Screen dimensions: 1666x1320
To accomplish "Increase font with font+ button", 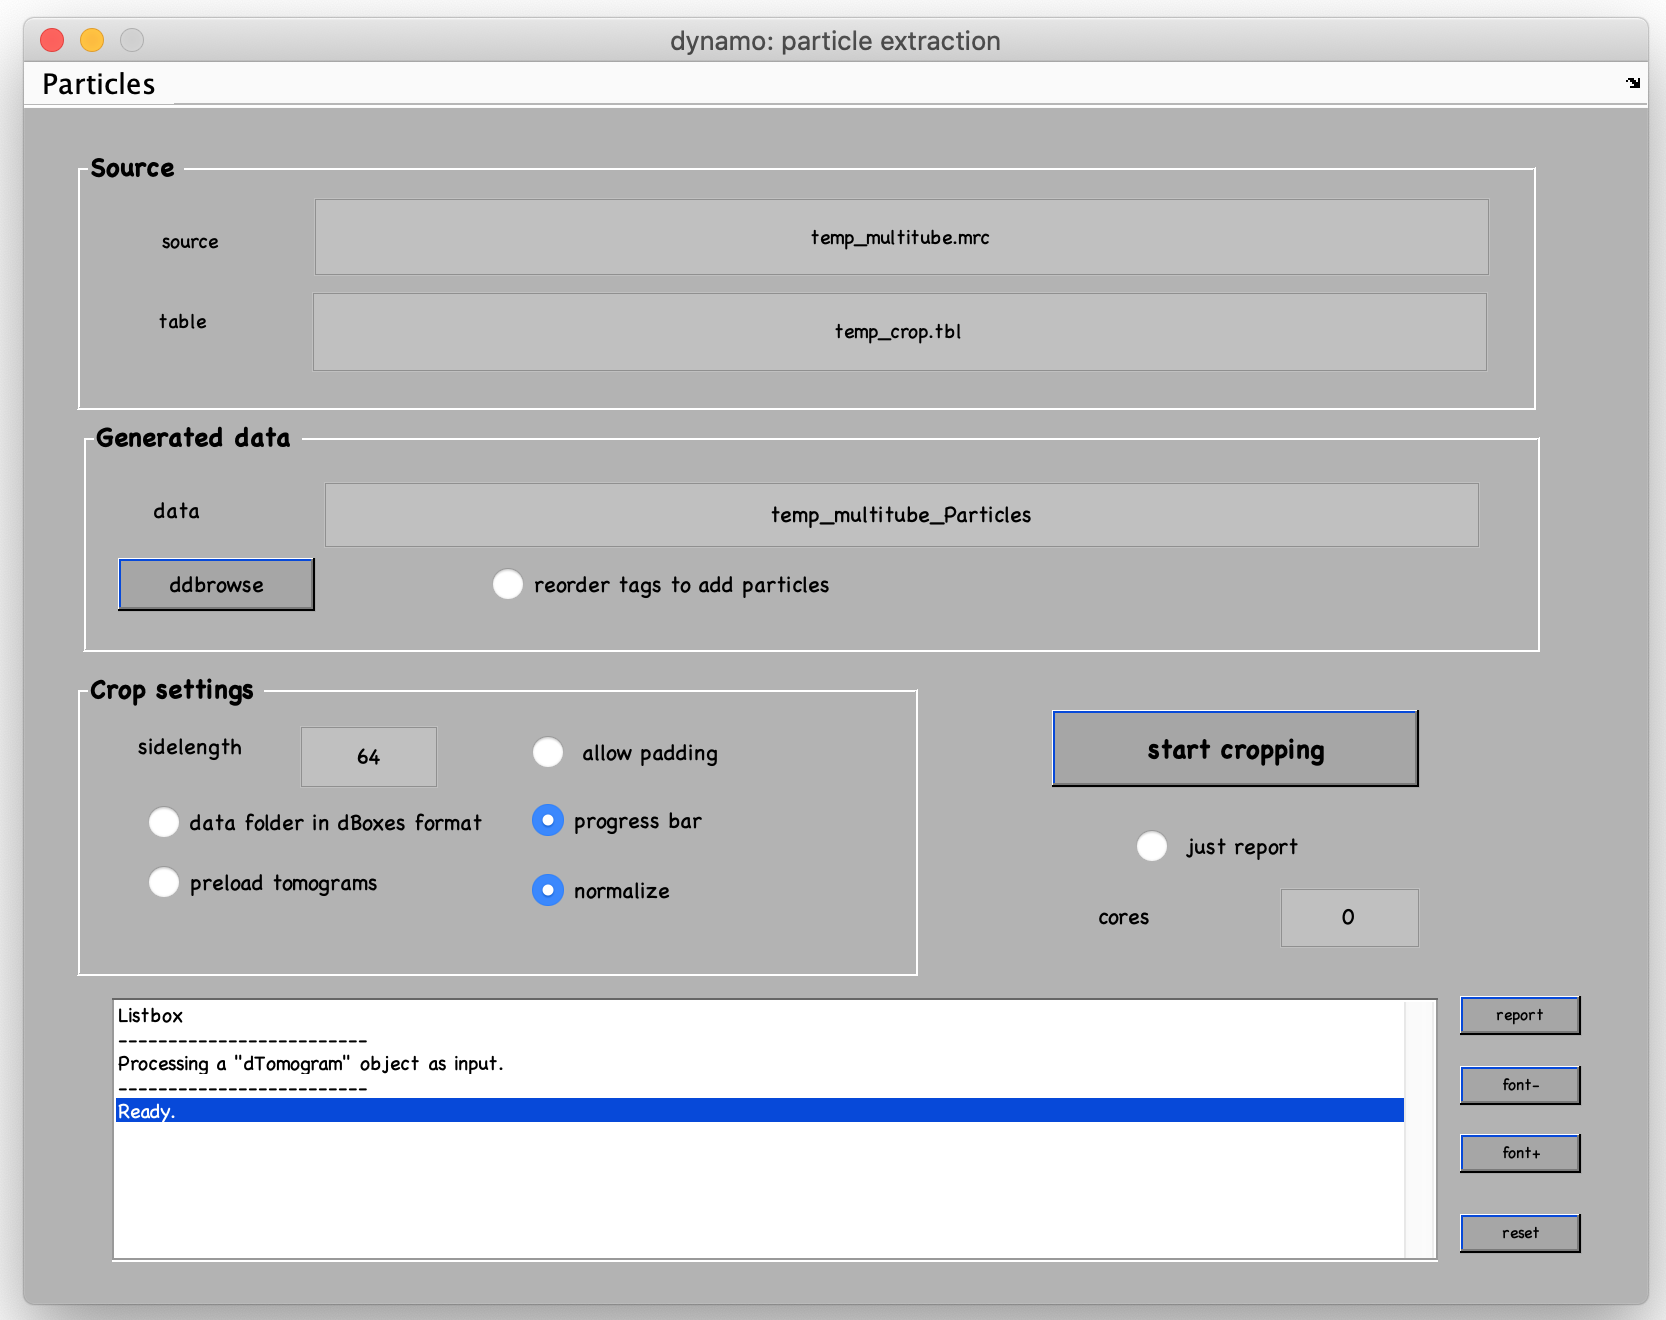I will point(1520,1153).
